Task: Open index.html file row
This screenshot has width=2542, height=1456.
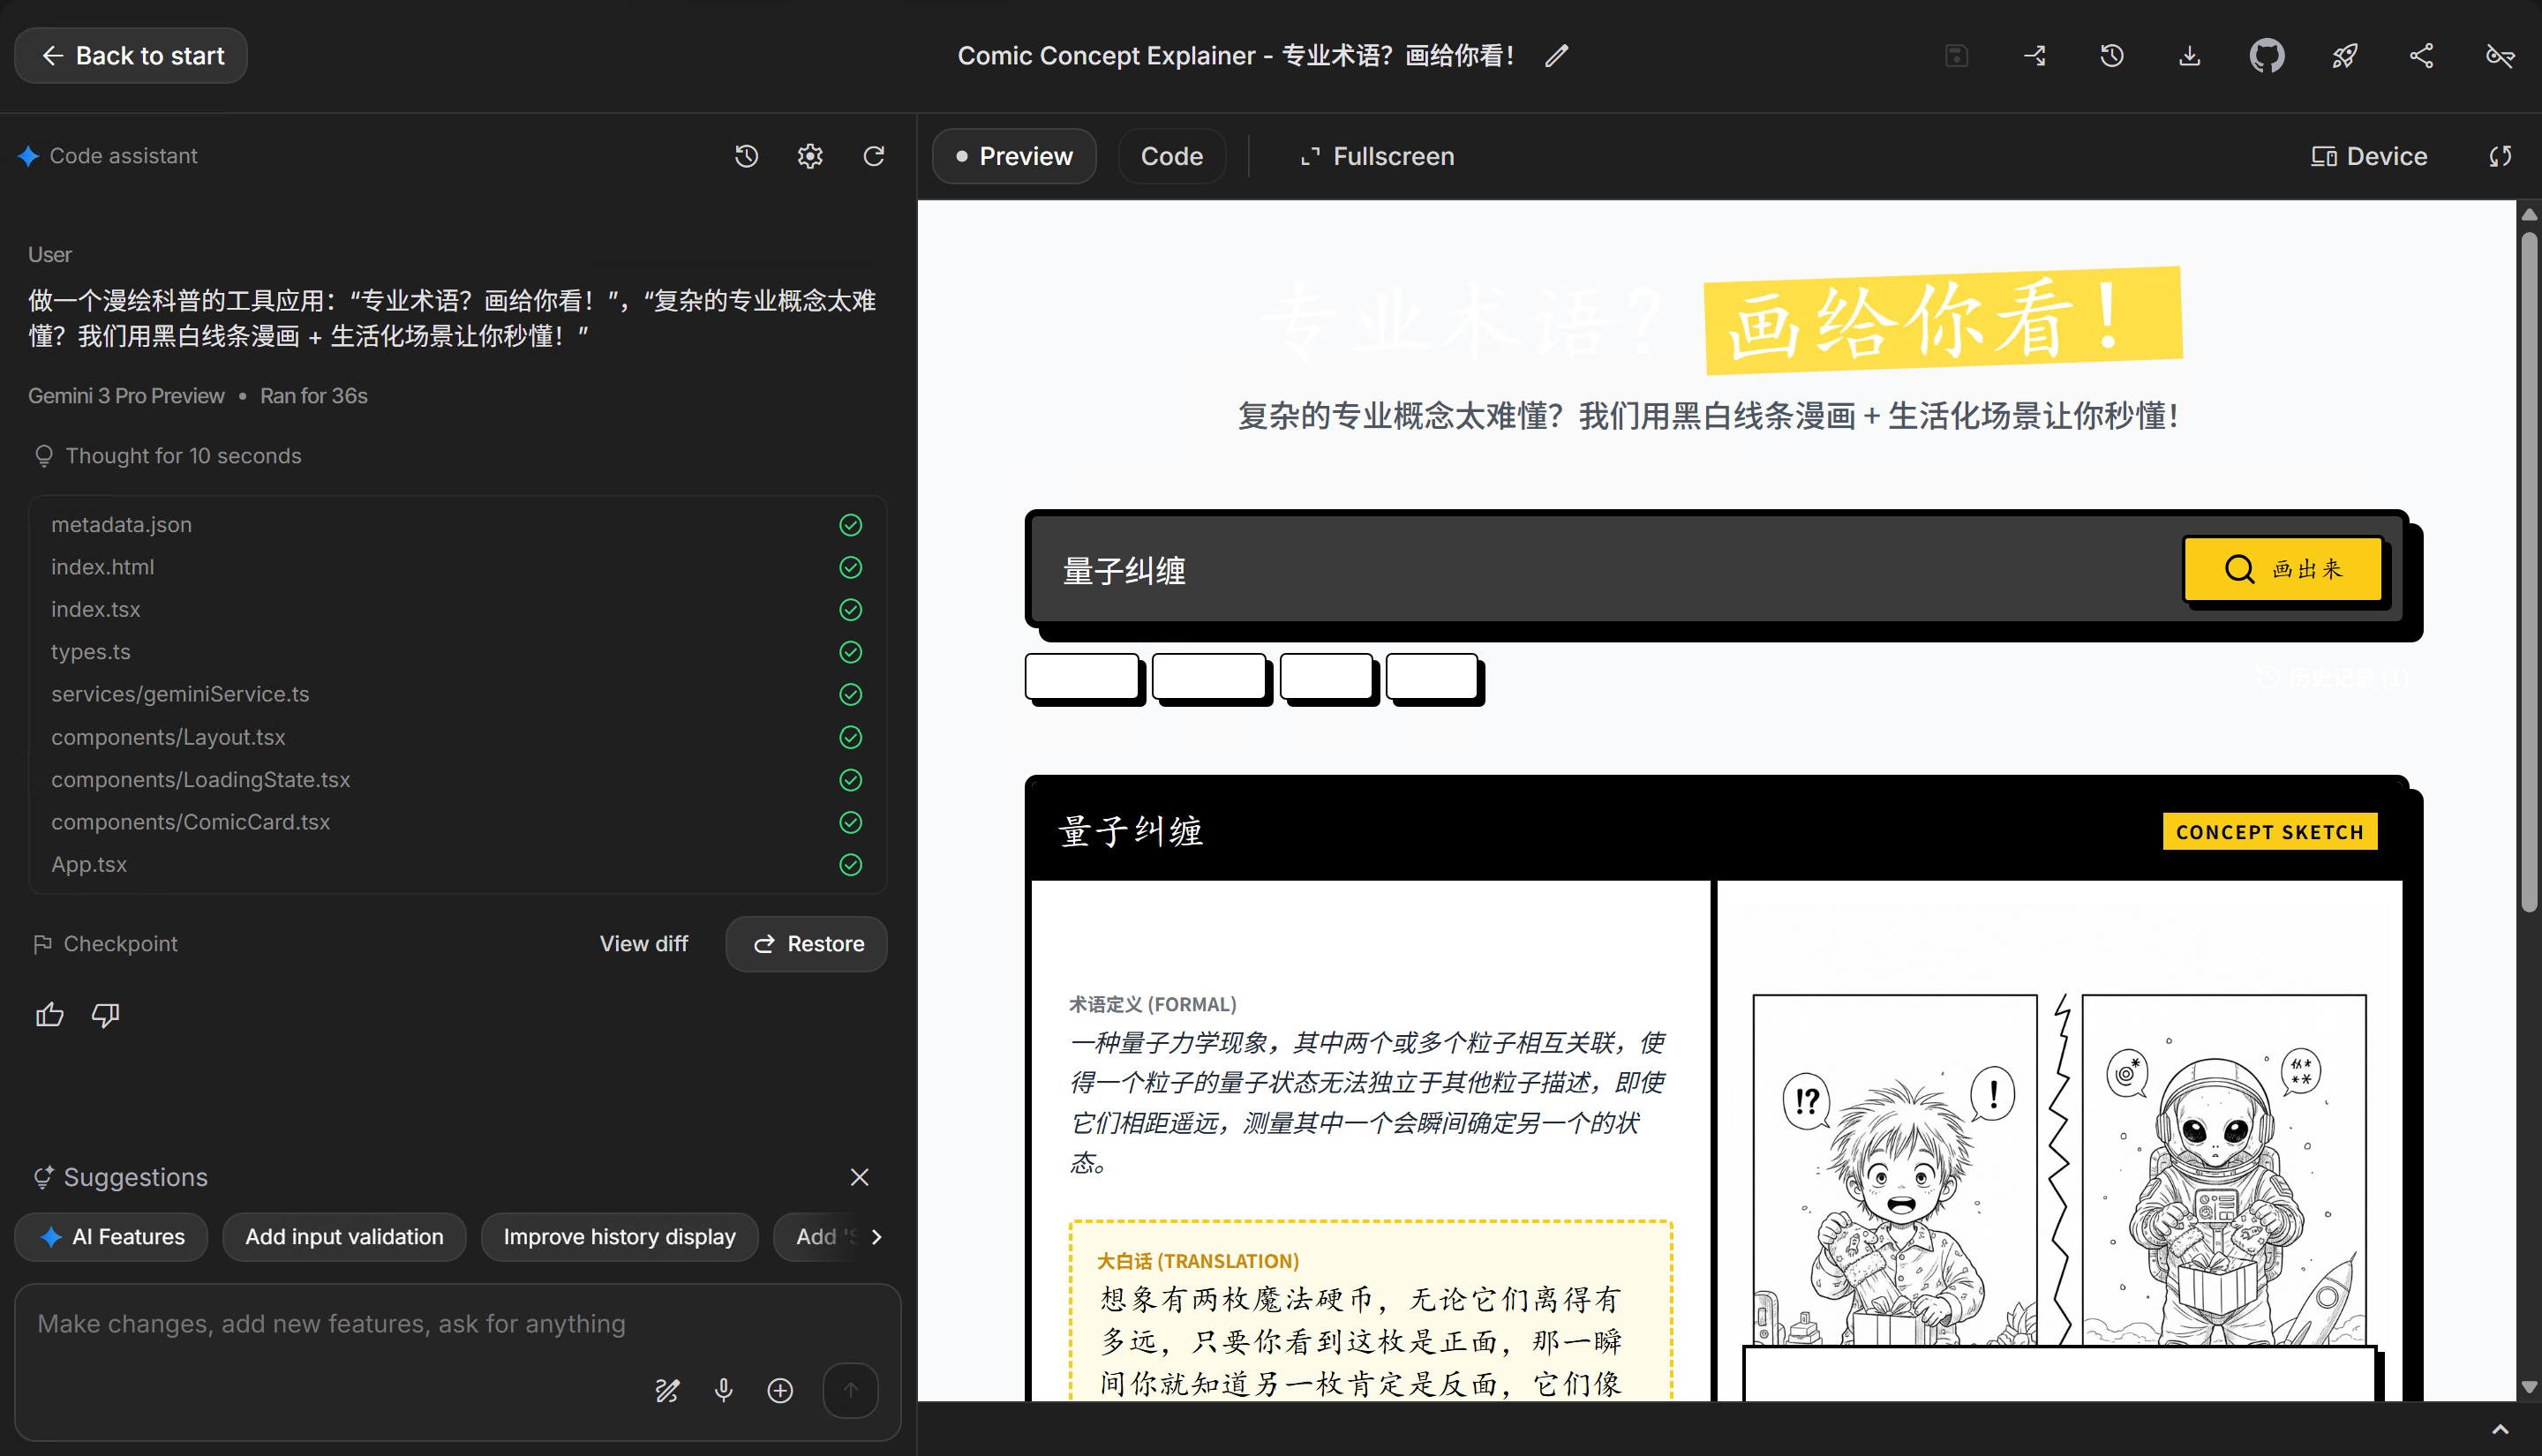Action: (457, 567)
